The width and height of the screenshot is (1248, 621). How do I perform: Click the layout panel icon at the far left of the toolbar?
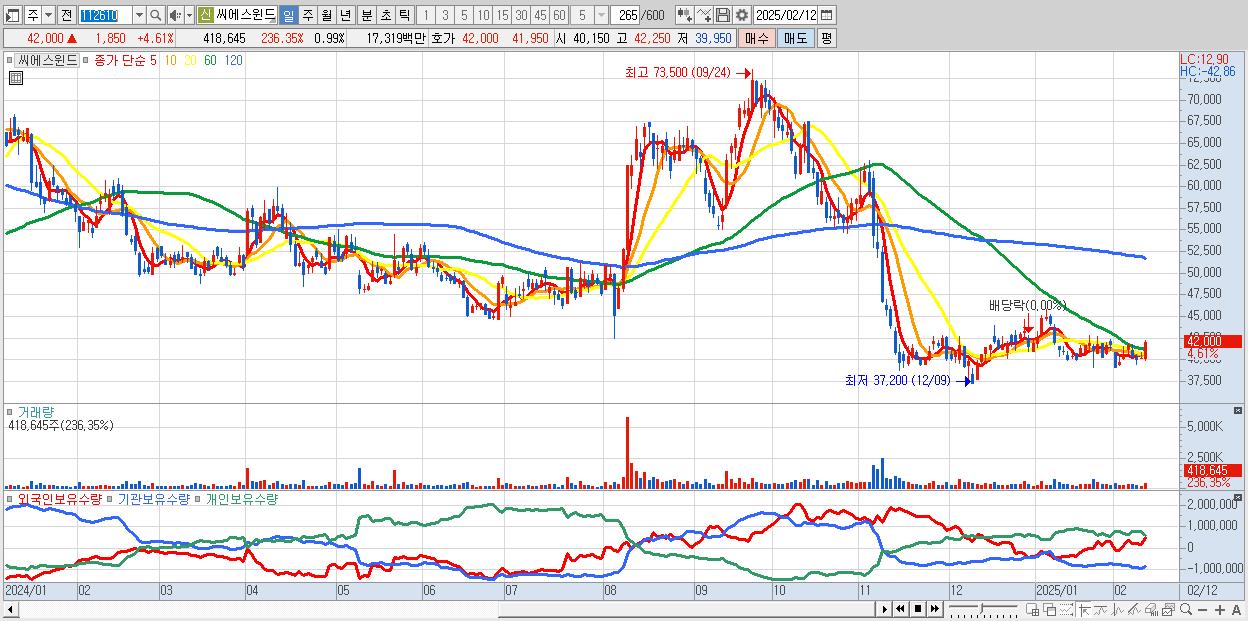(x=11, y=15)
